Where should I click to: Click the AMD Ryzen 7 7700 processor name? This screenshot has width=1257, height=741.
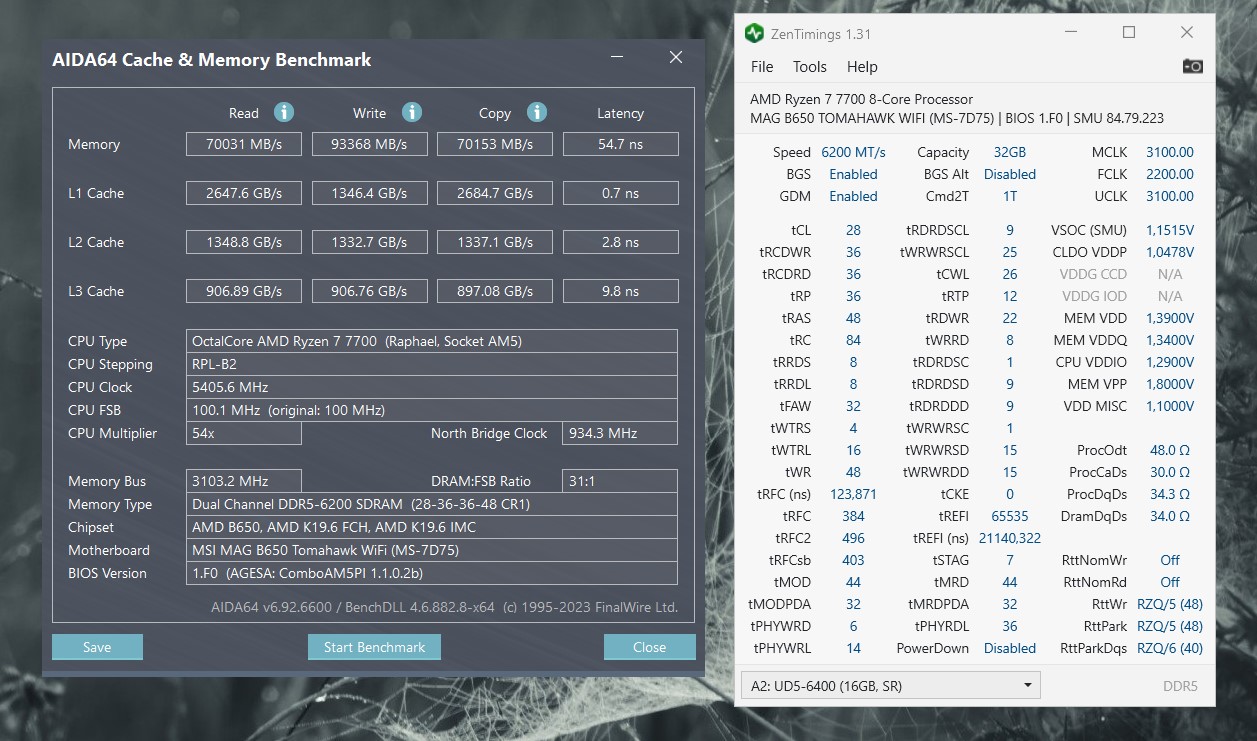click(x=861, y=99)
